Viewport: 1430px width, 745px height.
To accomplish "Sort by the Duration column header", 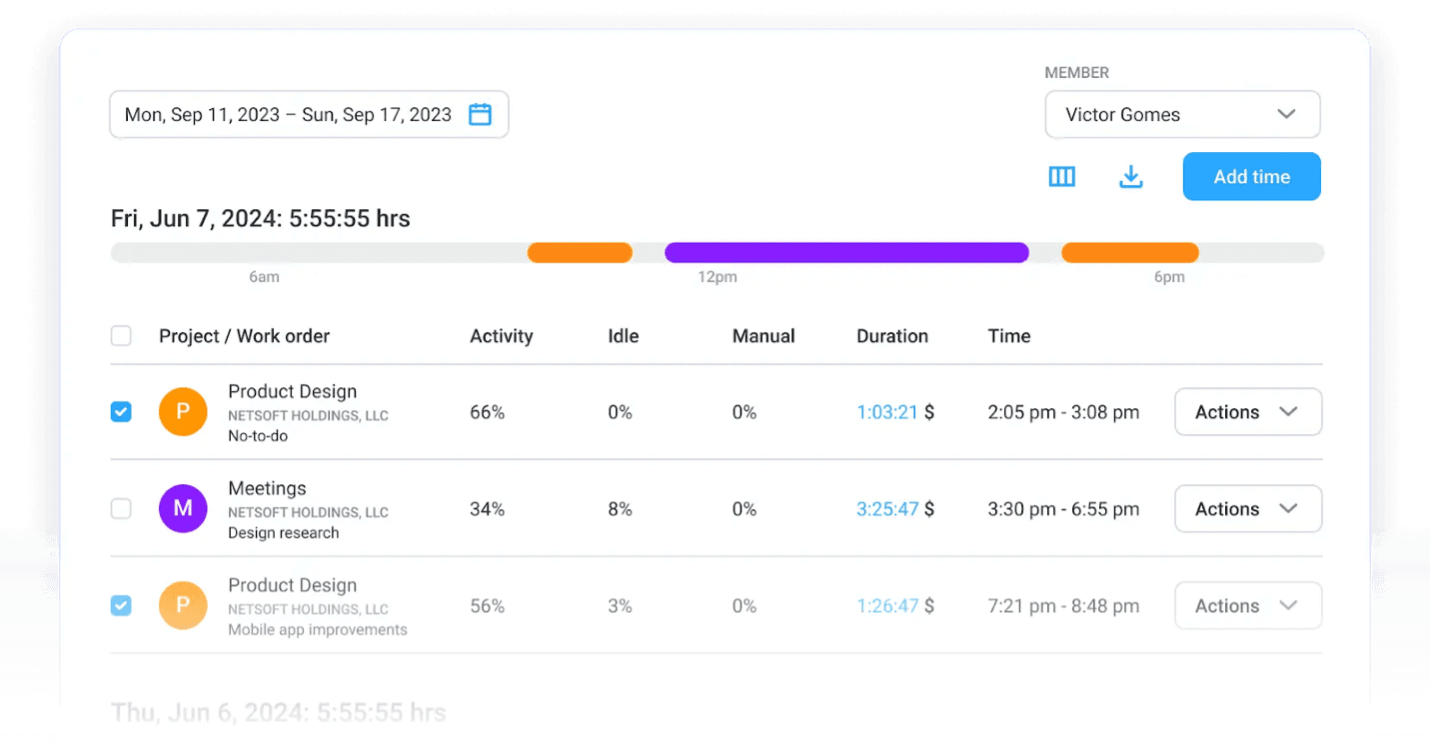I will tap(892, 336).
